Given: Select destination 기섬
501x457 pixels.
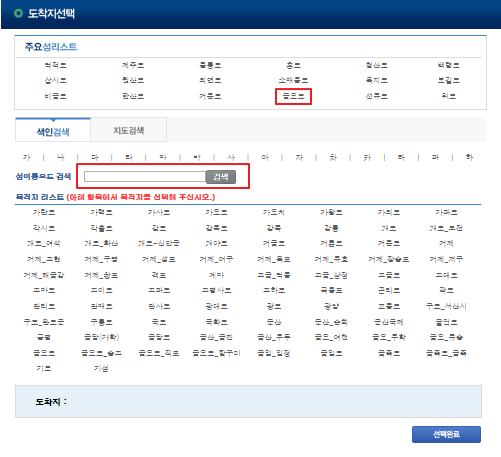Looking at the screenshot, I should (x=101, y=368).
